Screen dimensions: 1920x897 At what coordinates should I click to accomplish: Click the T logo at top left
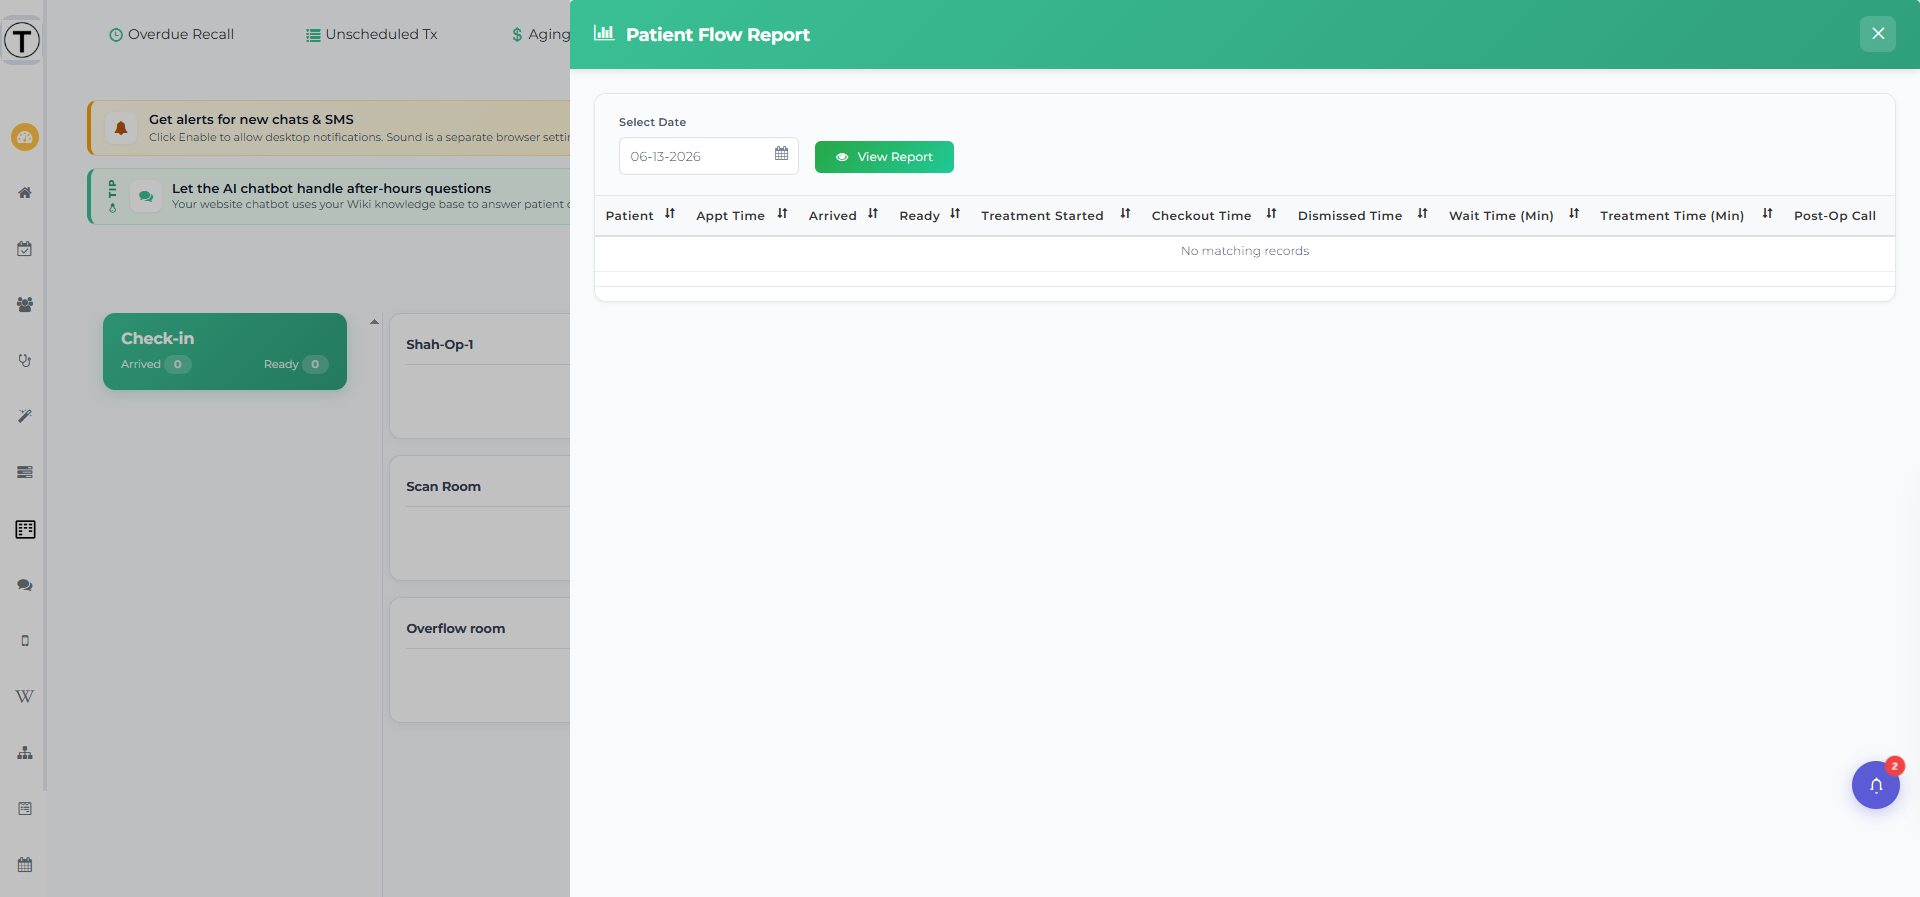tap(22, 40)
